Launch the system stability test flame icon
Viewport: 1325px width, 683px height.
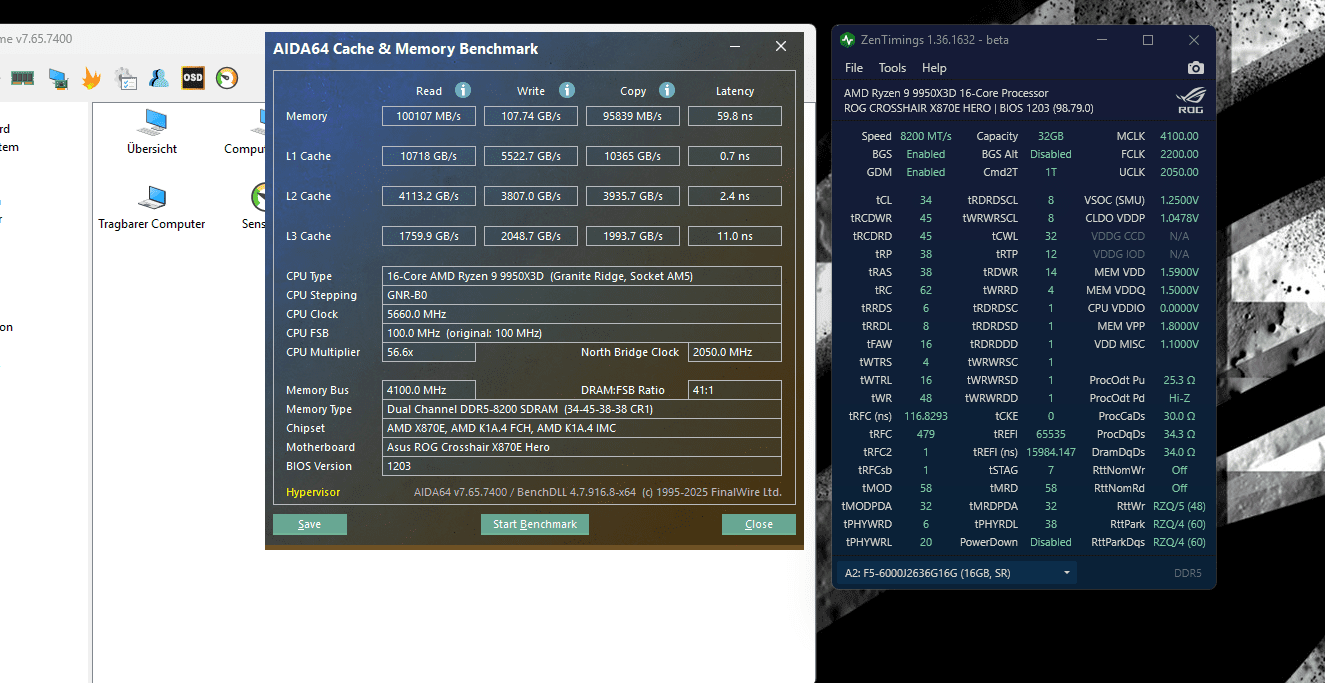point(91,77)
